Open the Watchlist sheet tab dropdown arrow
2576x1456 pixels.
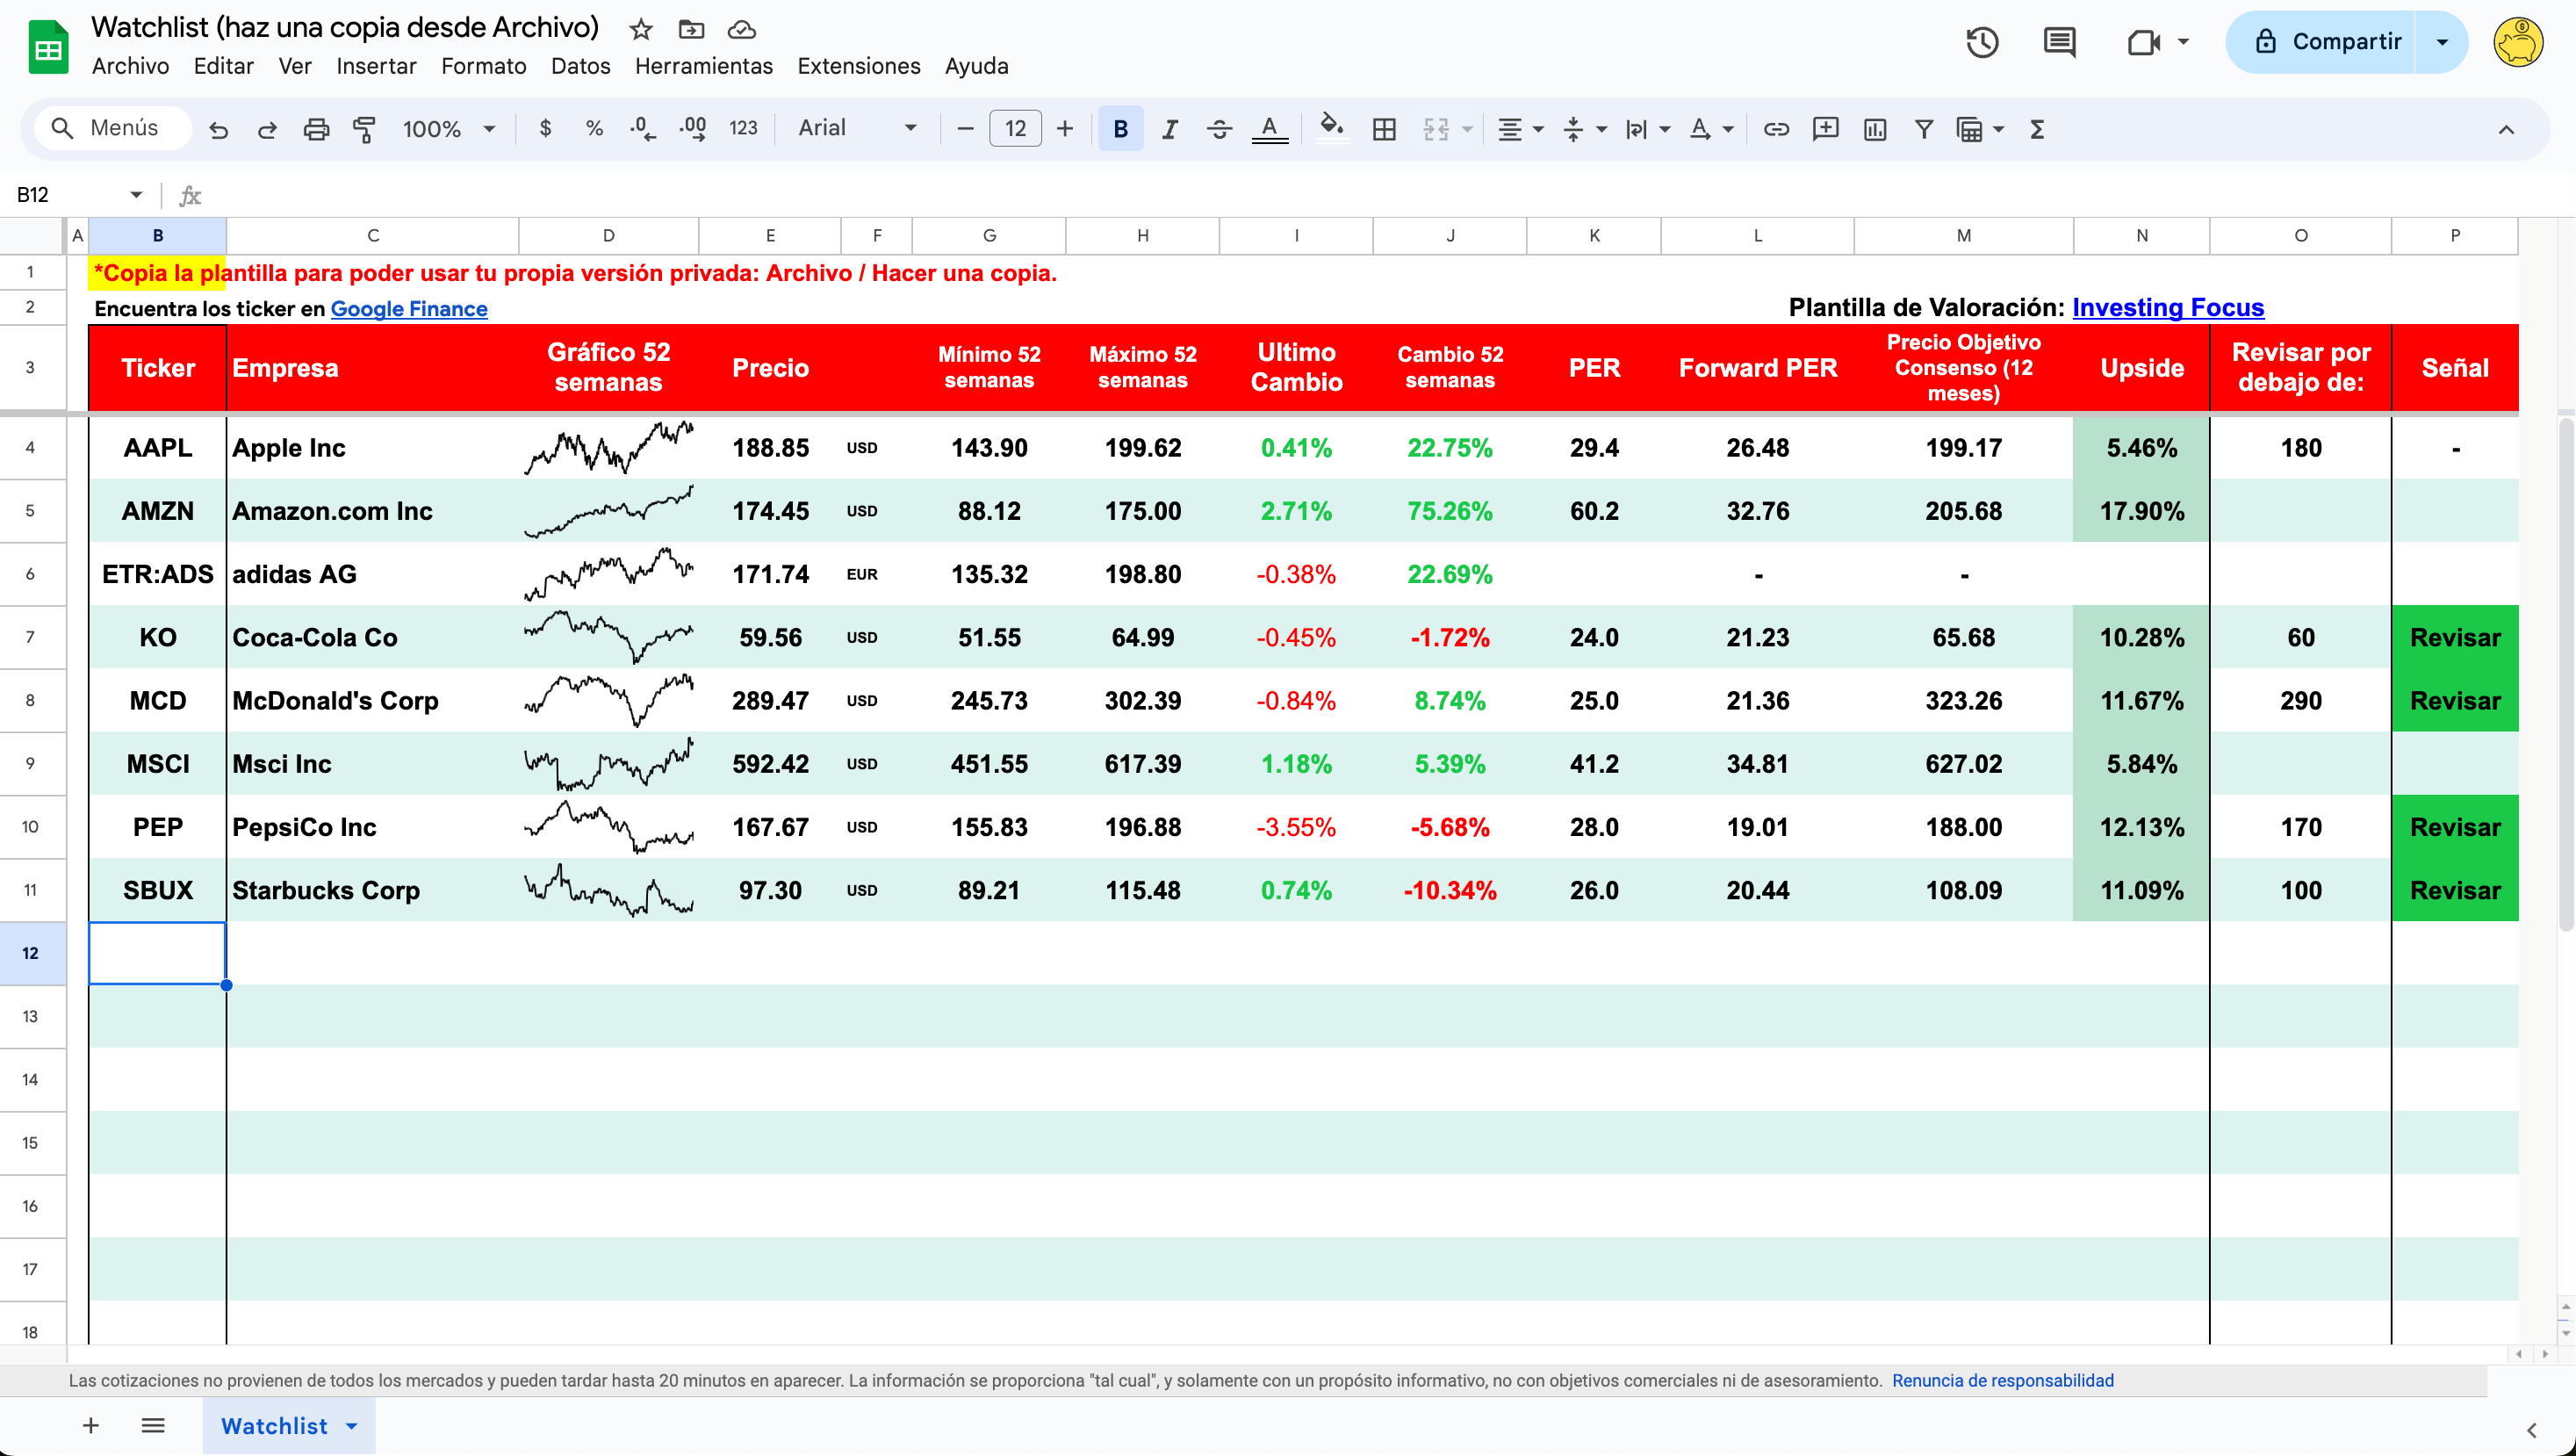tap(352, 1426)
